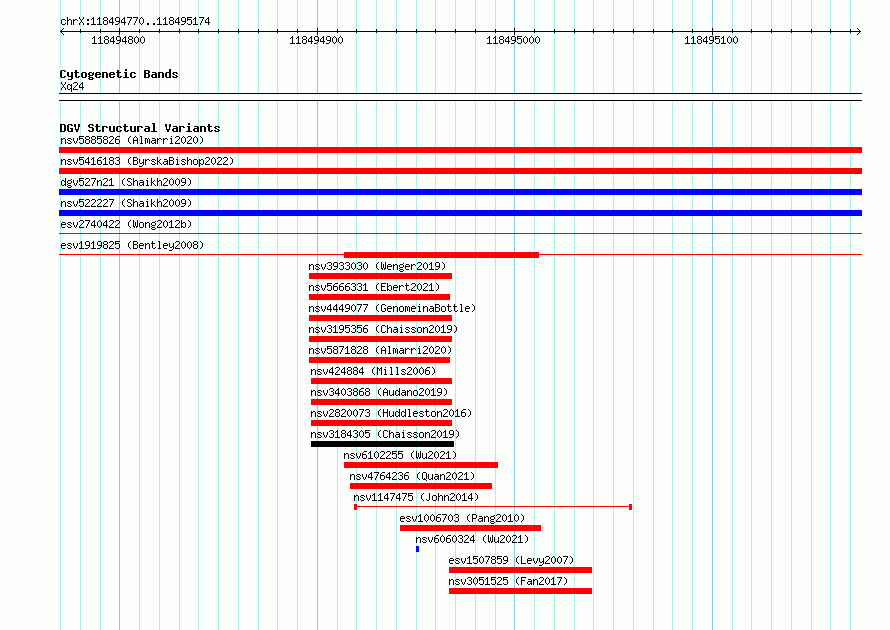
Task: Click the nsv3184305 (Chaisson2019) label
Action: (385, 434)
